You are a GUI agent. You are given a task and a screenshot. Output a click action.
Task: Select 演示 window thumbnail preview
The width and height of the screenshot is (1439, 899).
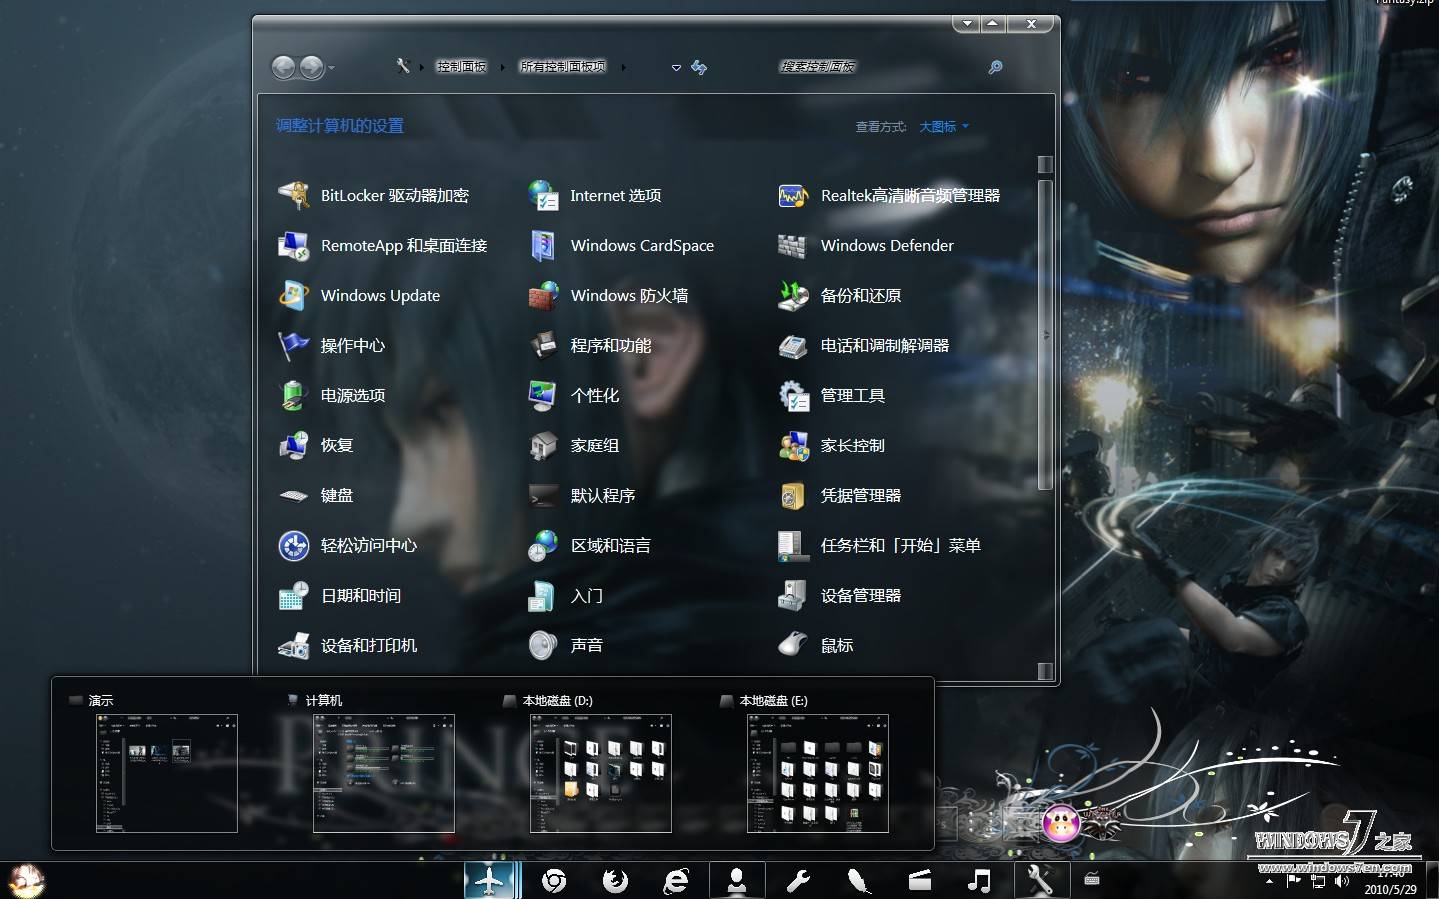166,773
